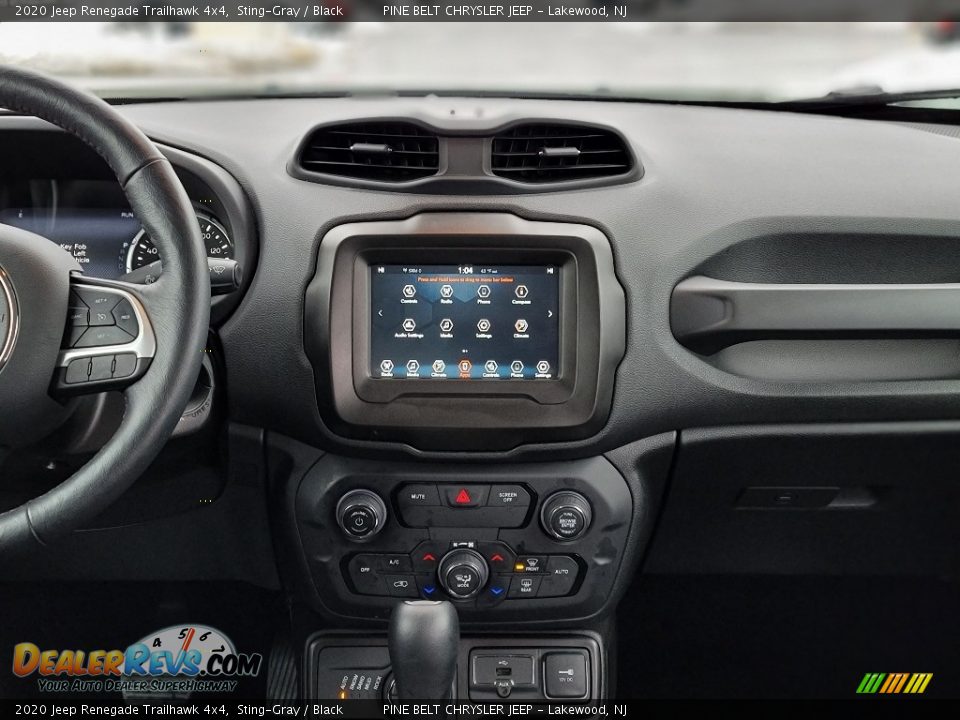This screenshot has width=960, height=720.
Task: Tap the page indicator dots on the screen
Action: click(x=465, y=351)
